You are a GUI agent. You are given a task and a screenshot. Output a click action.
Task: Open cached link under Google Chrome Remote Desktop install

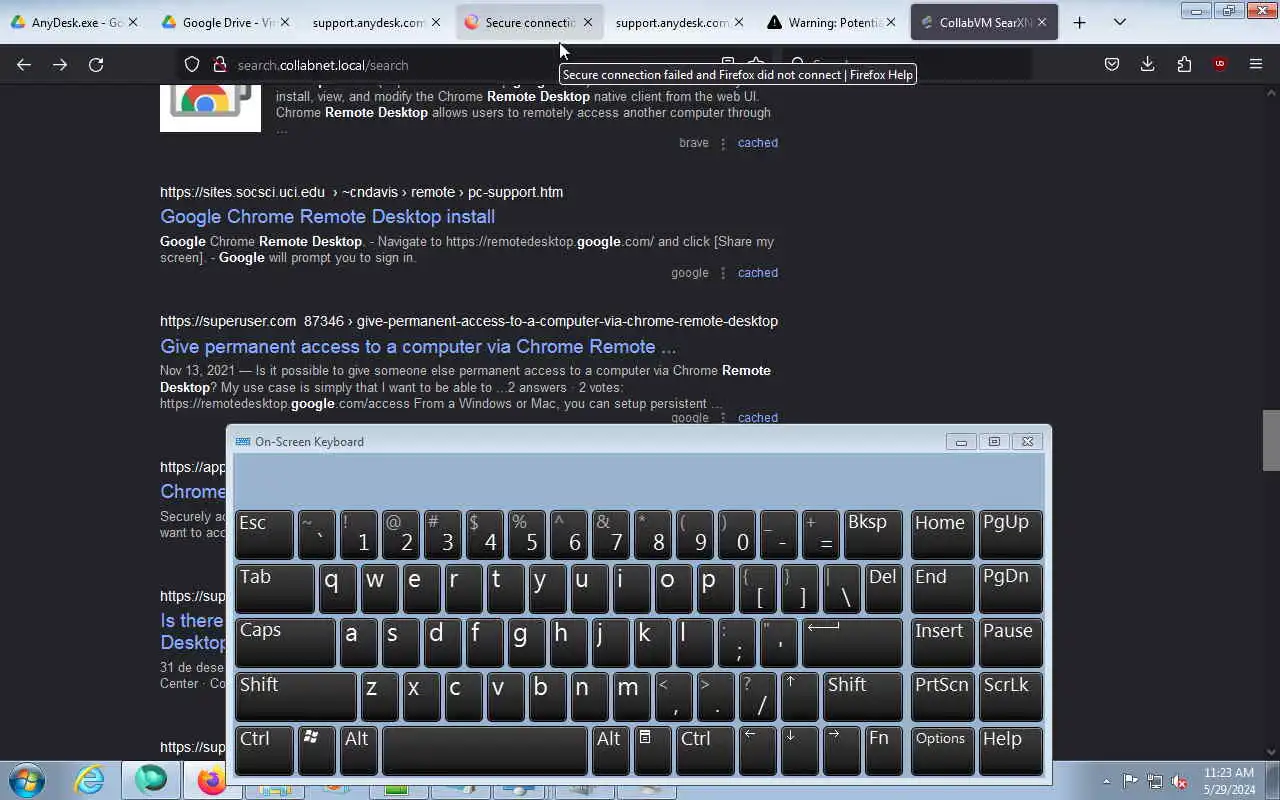(757, 273)
